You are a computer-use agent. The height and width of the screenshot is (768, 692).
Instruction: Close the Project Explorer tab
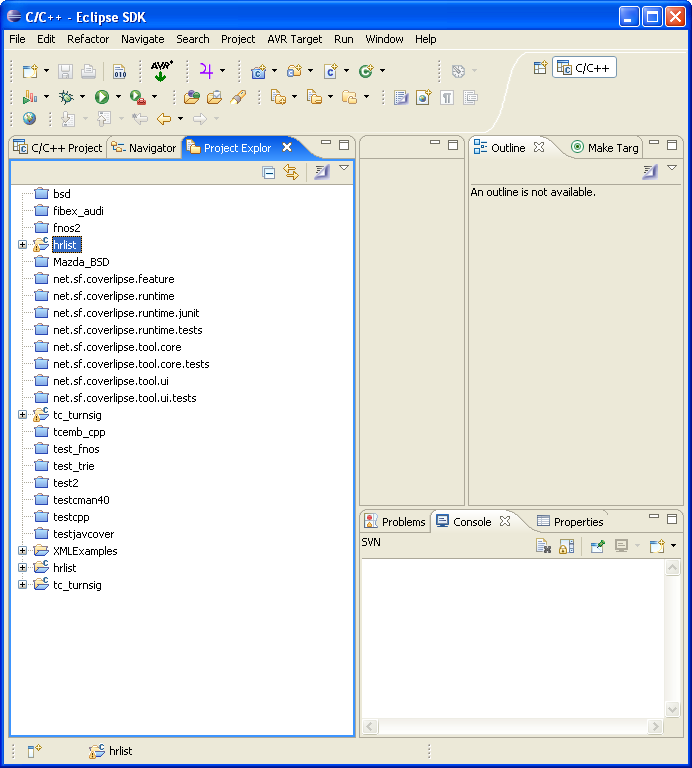pos(287,147)
